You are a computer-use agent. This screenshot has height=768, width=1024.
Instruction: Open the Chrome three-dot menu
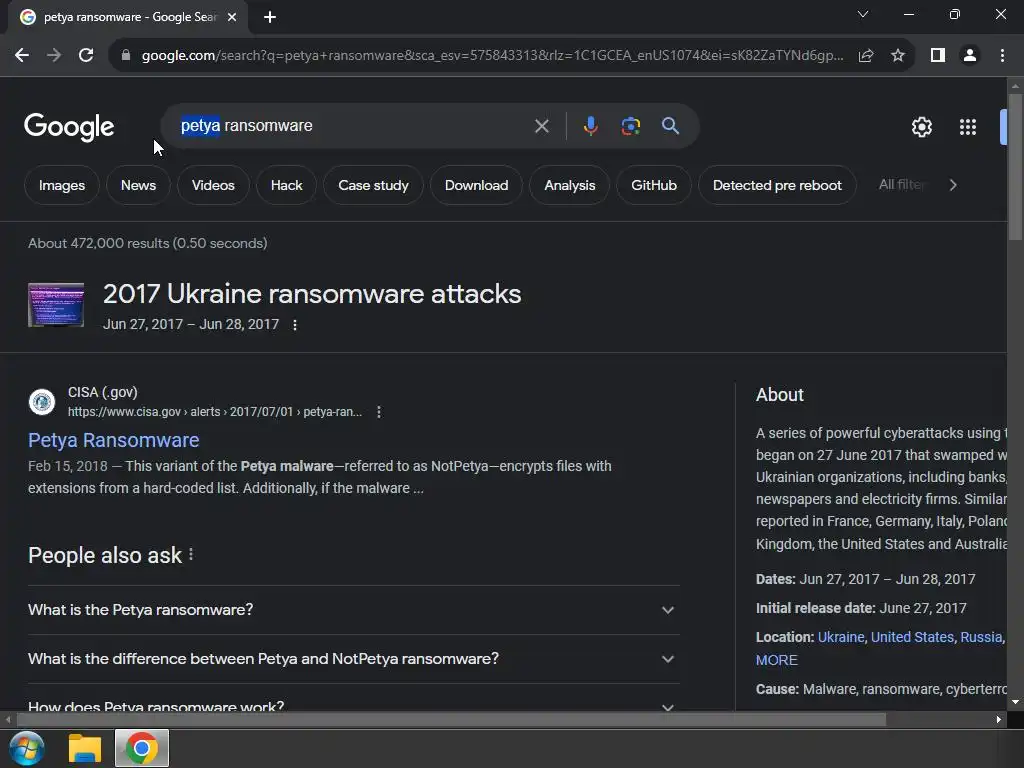click(1002, 56)
